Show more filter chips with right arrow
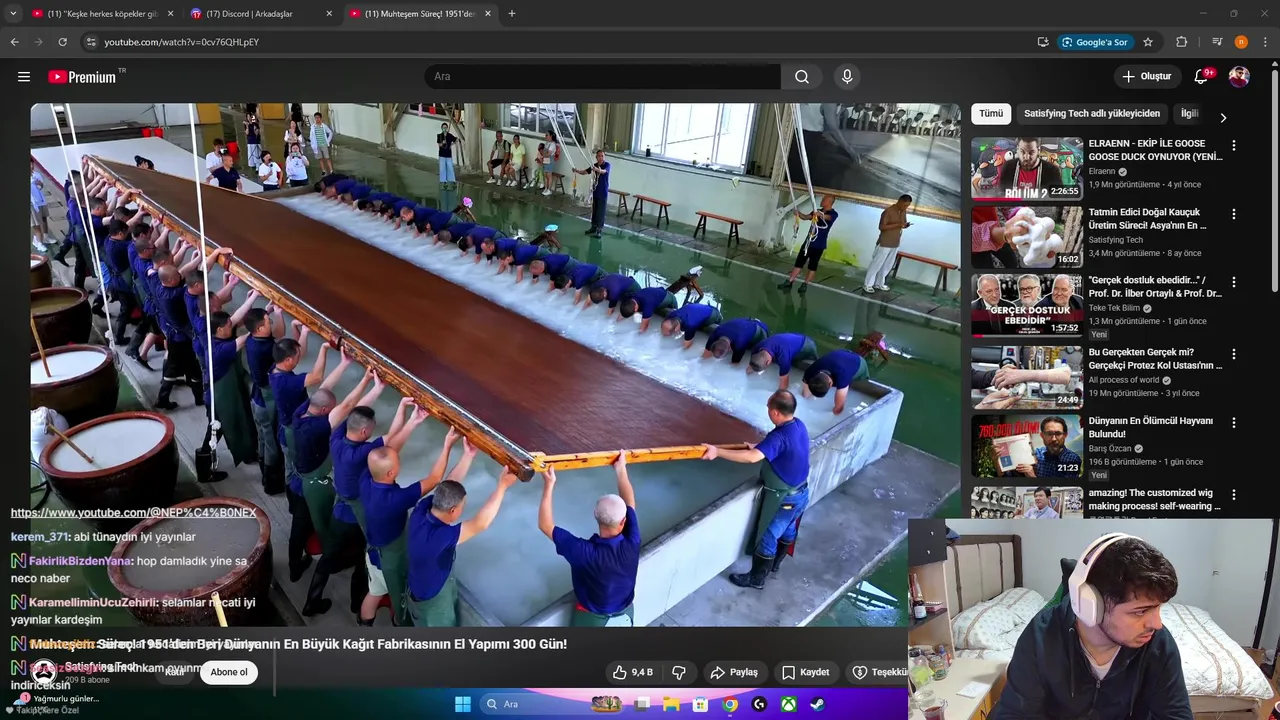The height and width of the screenshot is (720, 1280). [x=1222, y=117]
